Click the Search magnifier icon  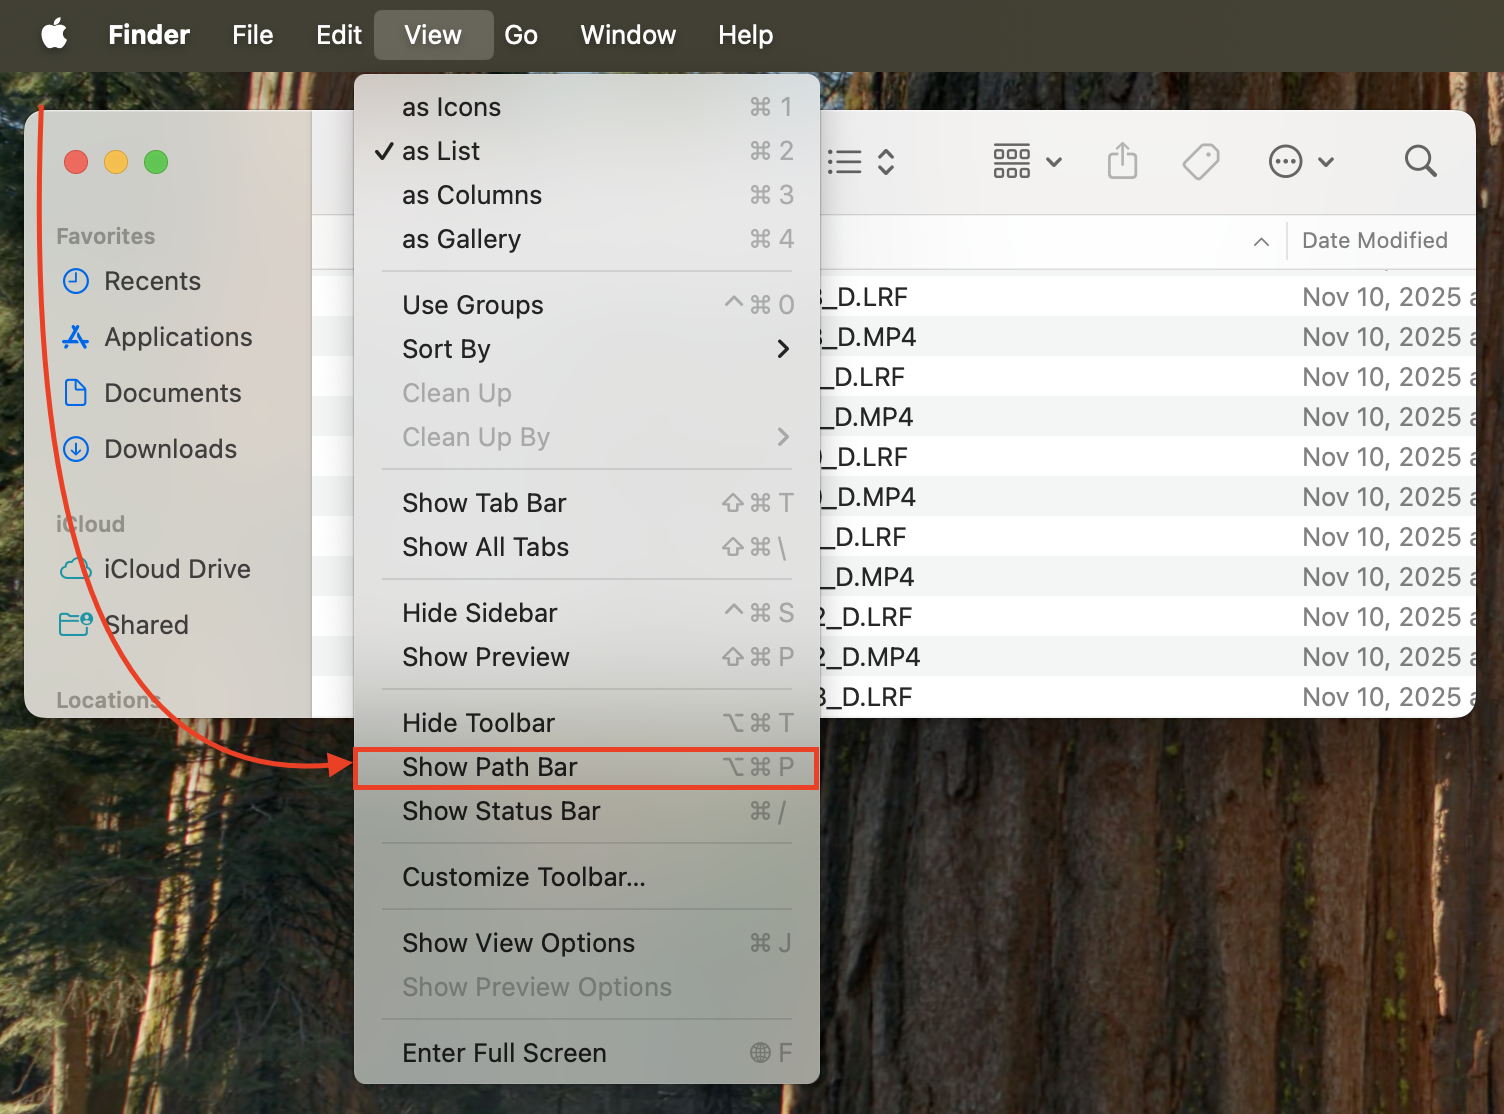tap(1420, 161)
